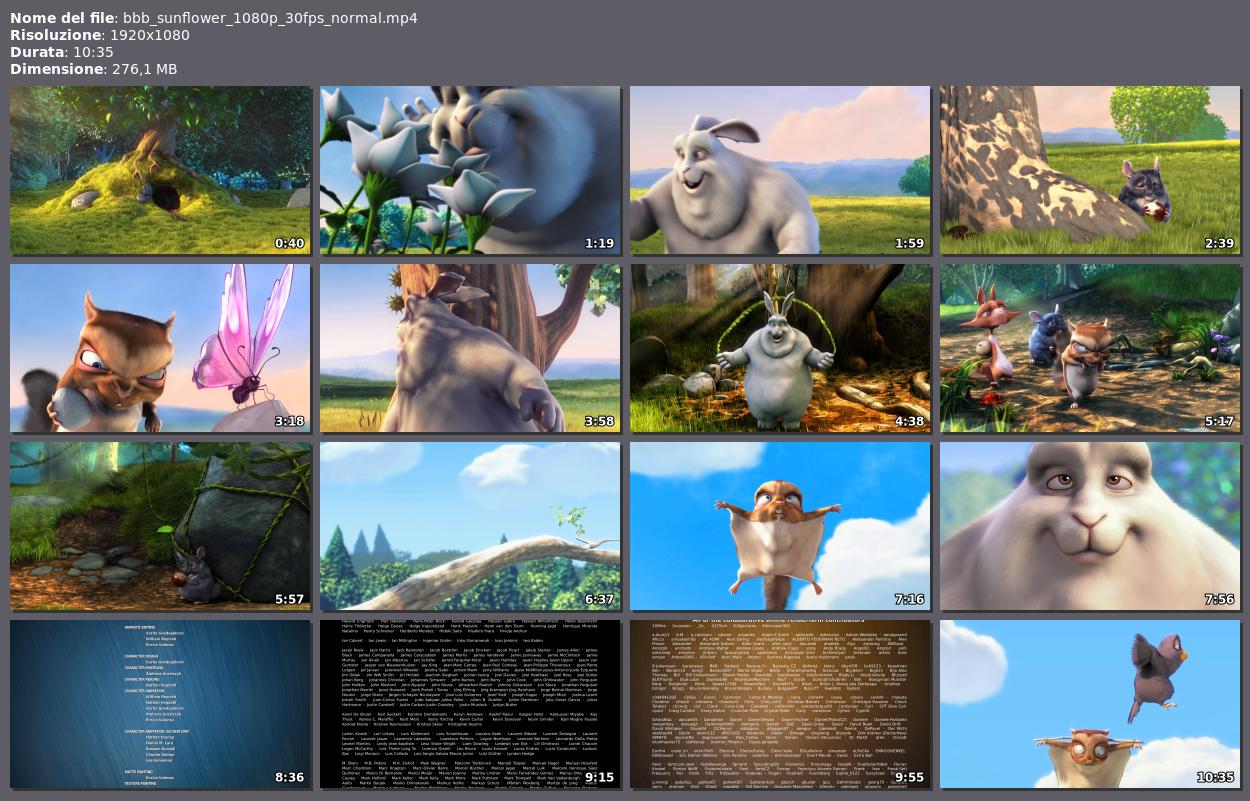The image size is (1250, 801).
Task: Select the blue credits frame 8:36
Action: point(160,704)
